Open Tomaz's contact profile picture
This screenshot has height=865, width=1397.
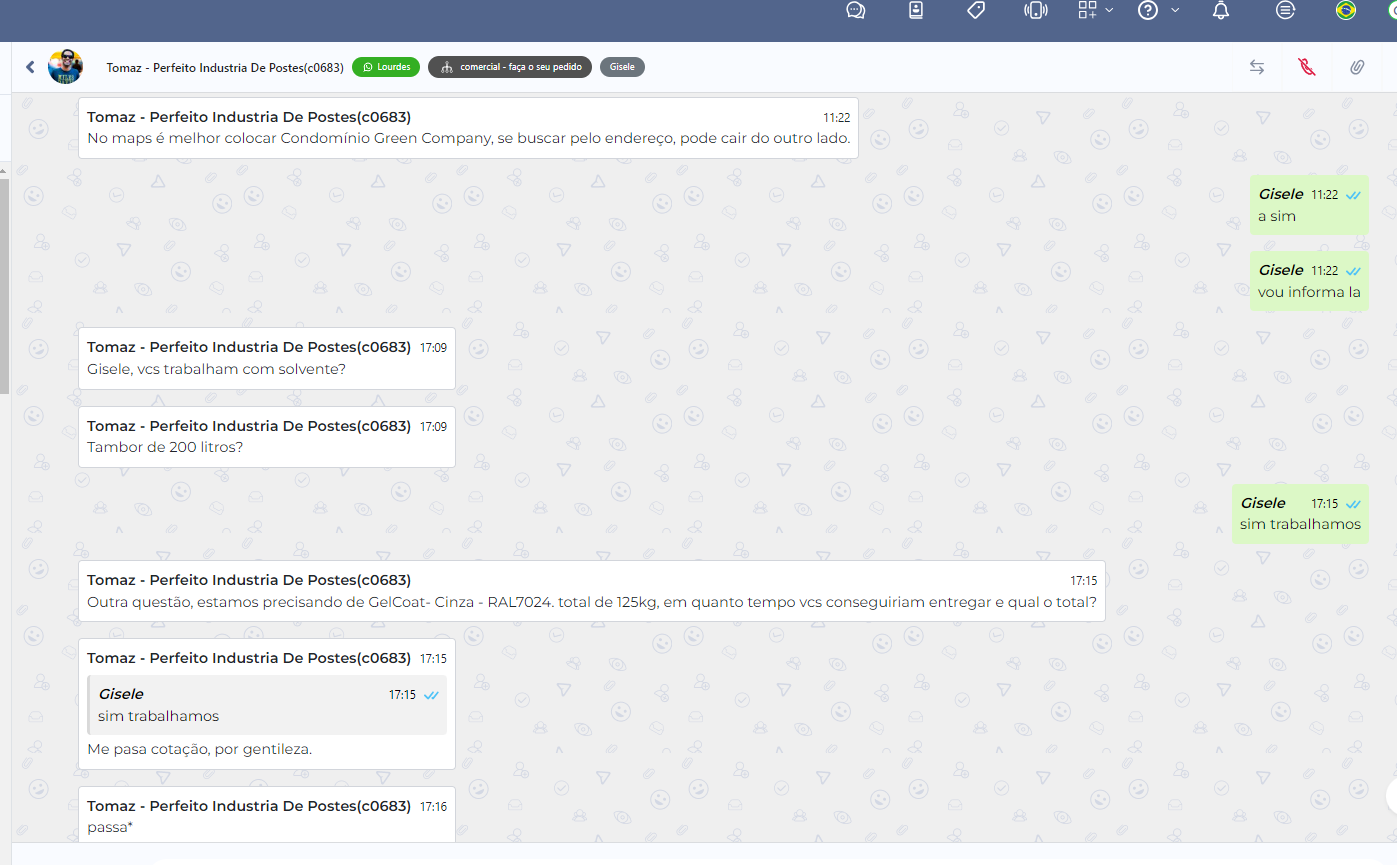coord(66,67)
